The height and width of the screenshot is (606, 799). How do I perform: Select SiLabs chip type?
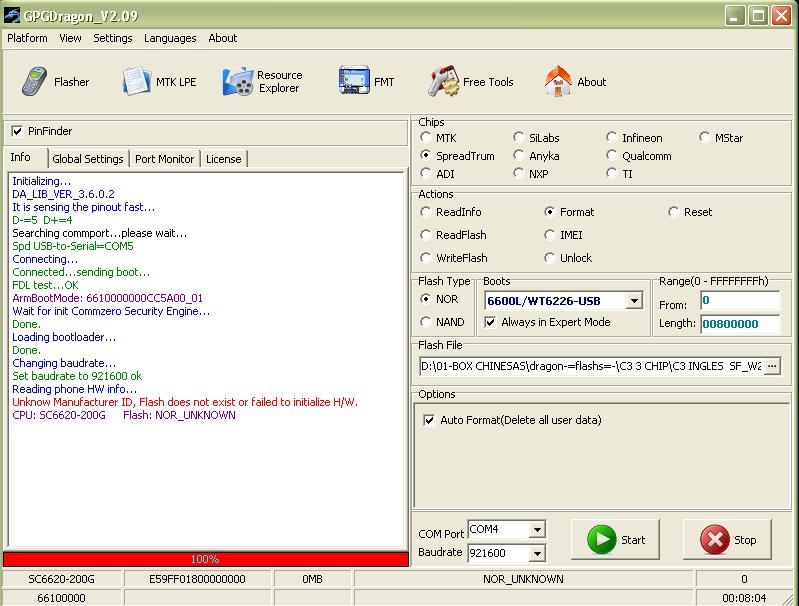click(519, 138)
